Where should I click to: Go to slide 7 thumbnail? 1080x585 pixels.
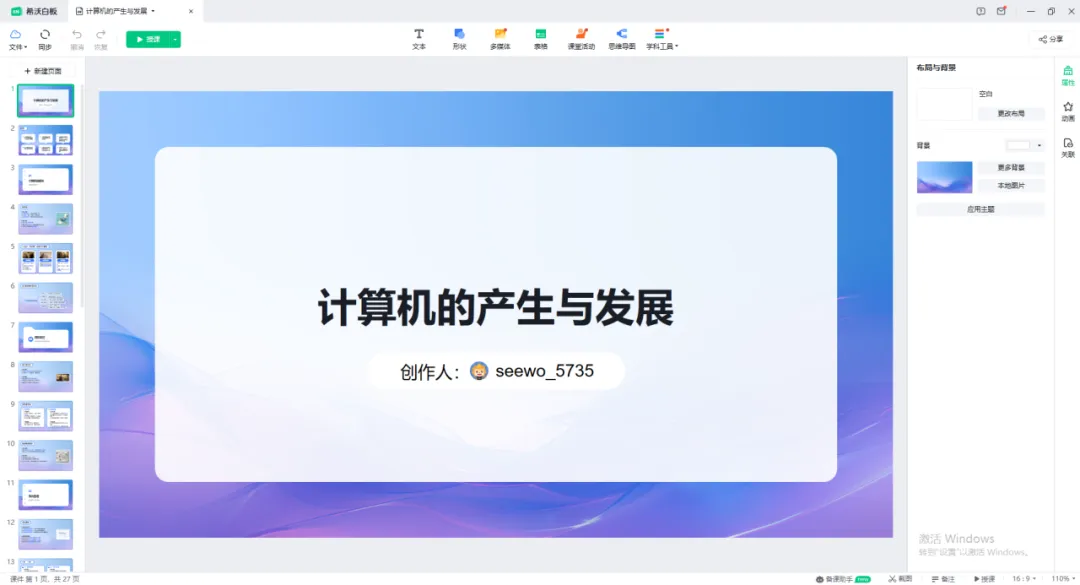point(45,337)
